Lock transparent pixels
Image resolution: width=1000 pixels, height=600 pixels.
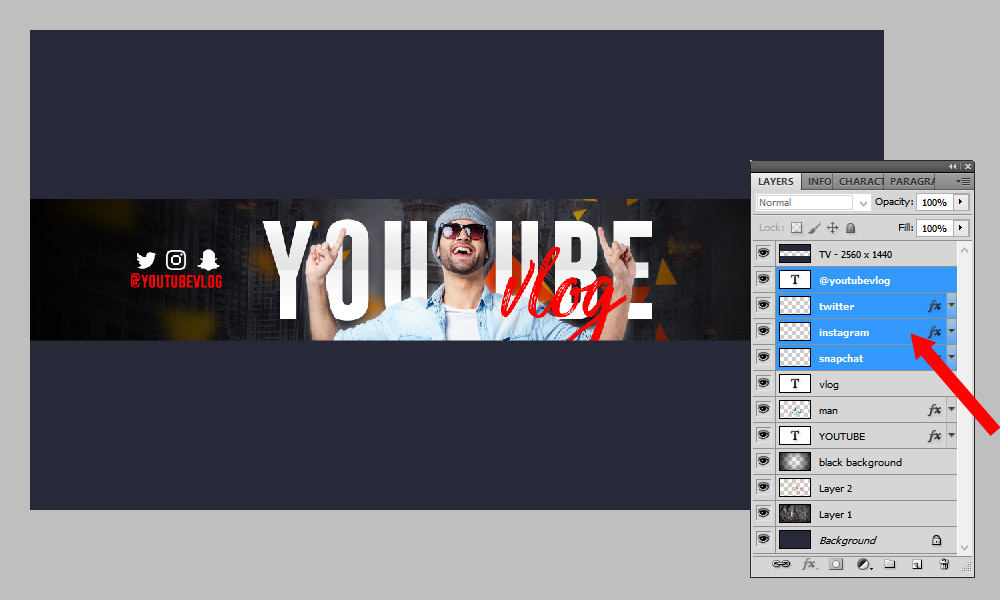tap(796, 228)
